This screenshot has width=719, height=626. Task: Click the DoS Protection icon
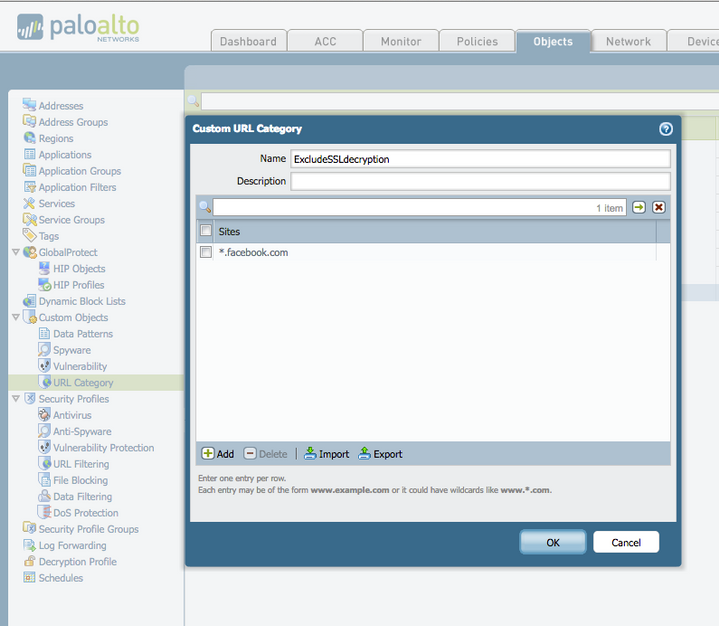click(x=44, y=512)
